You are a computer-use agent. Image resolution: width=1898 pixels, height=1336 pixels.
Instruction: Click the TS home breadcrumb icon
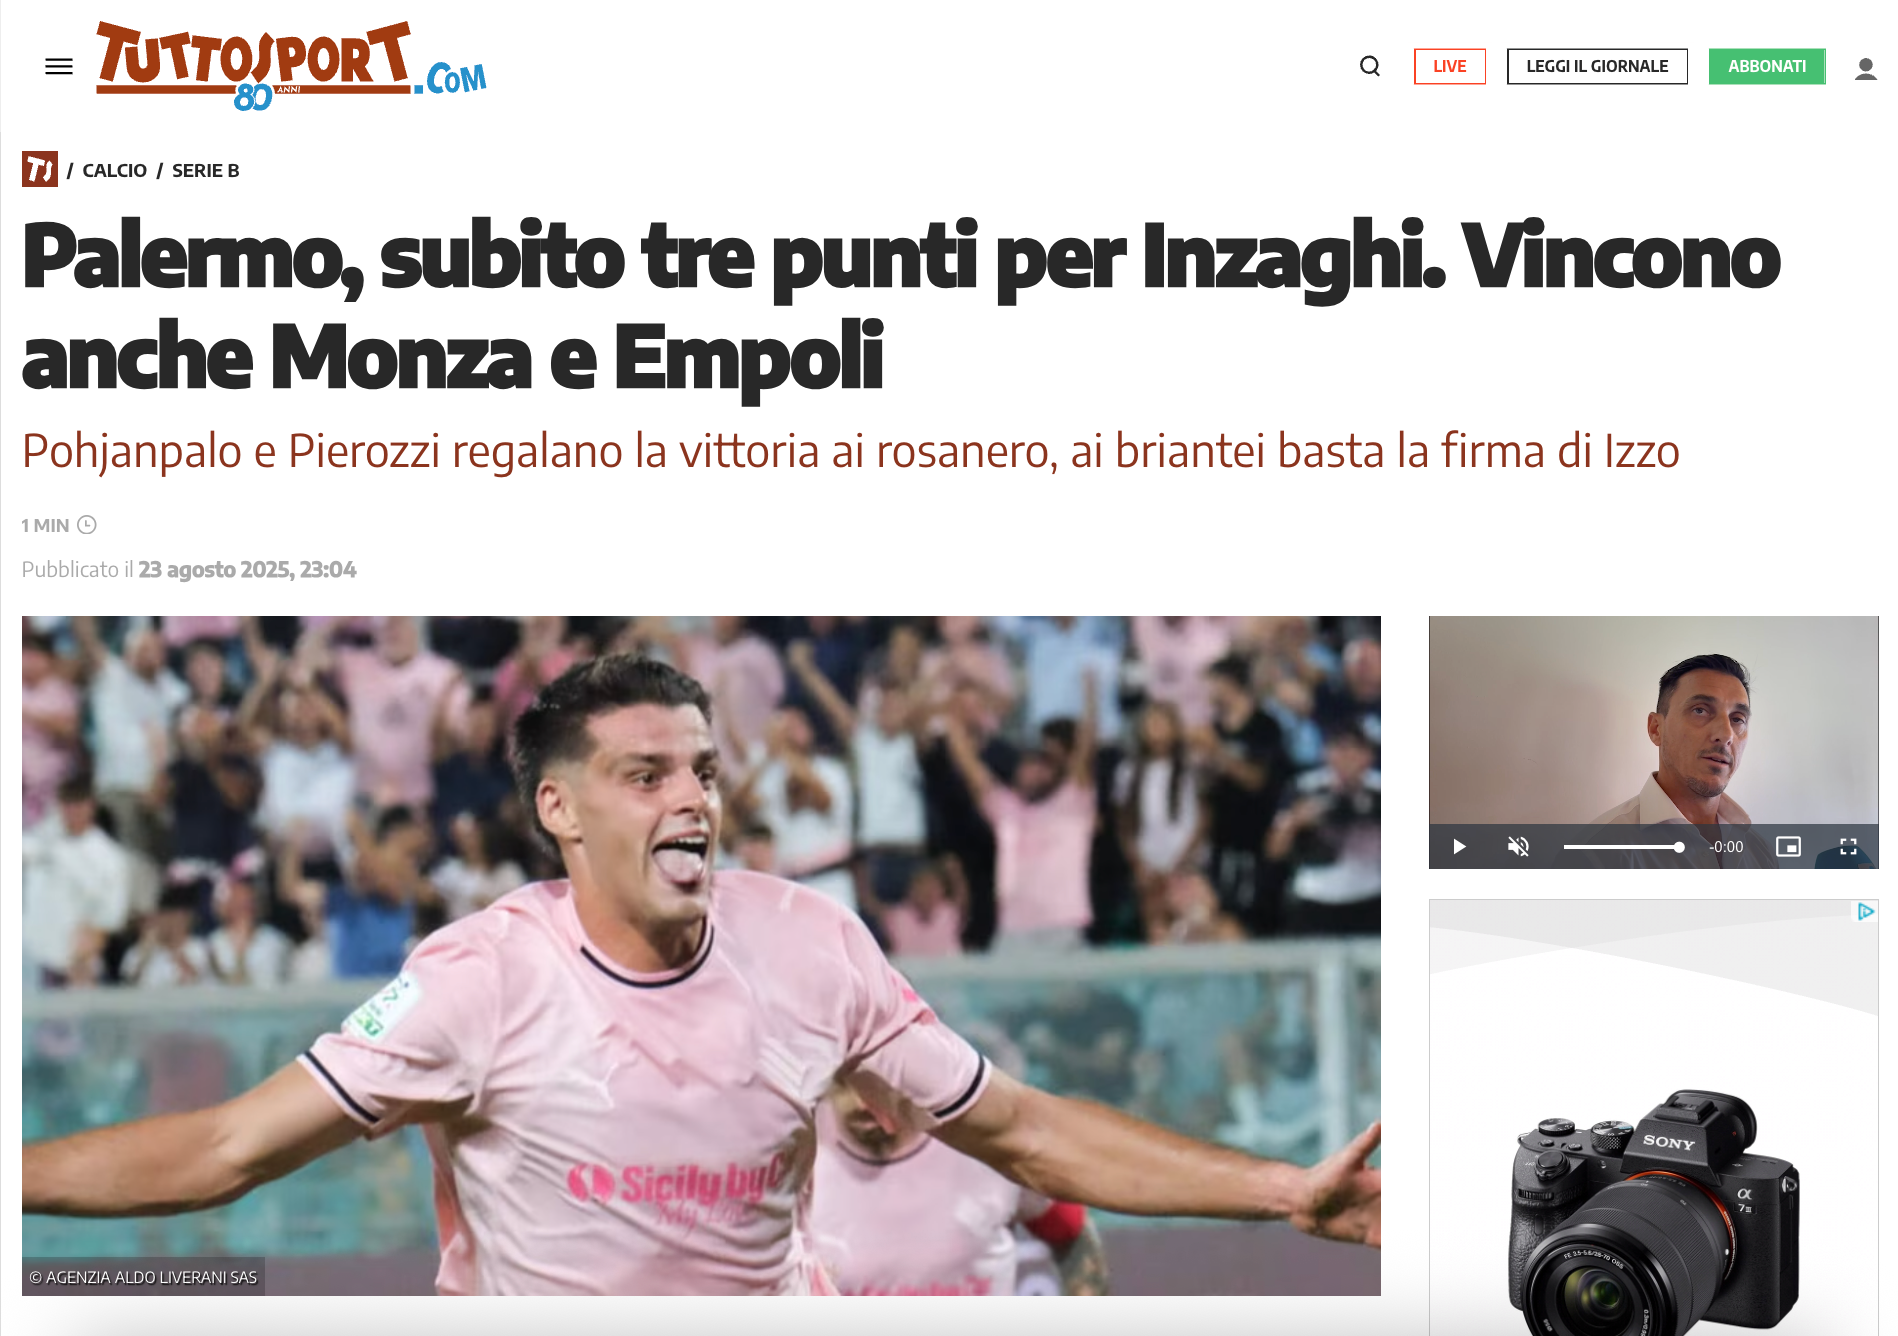[x=40, y=169]
